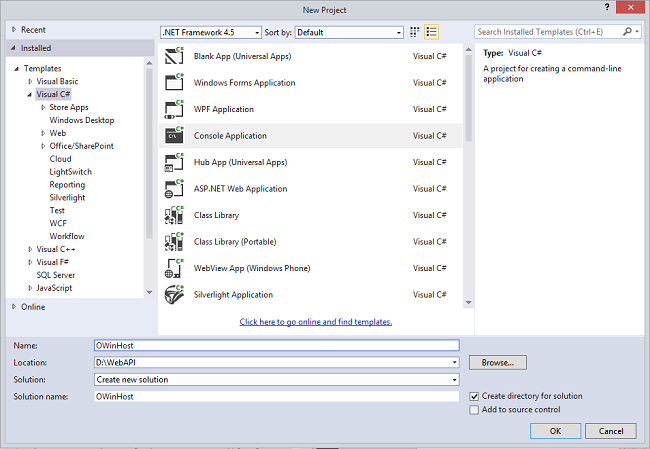The image size is (650, 449).
Task: Open the Solution dropdown
Action: (x=276, y=380)
